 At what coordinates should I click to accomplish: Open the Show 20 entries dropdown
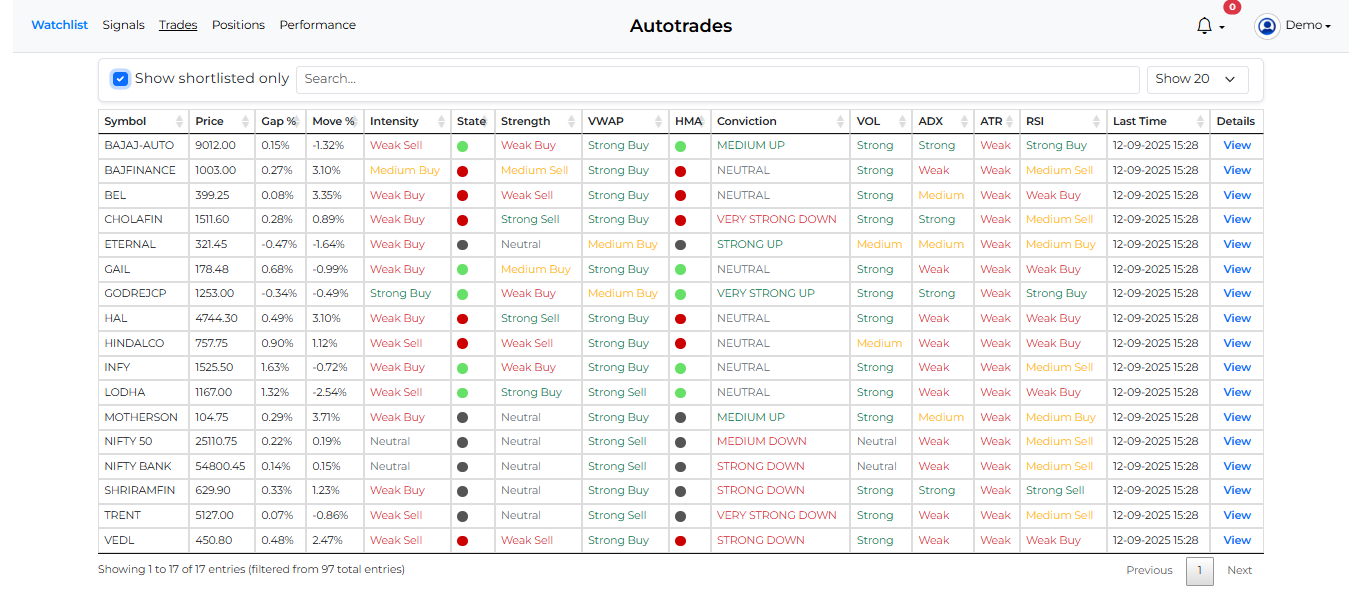click(1197, 78)
